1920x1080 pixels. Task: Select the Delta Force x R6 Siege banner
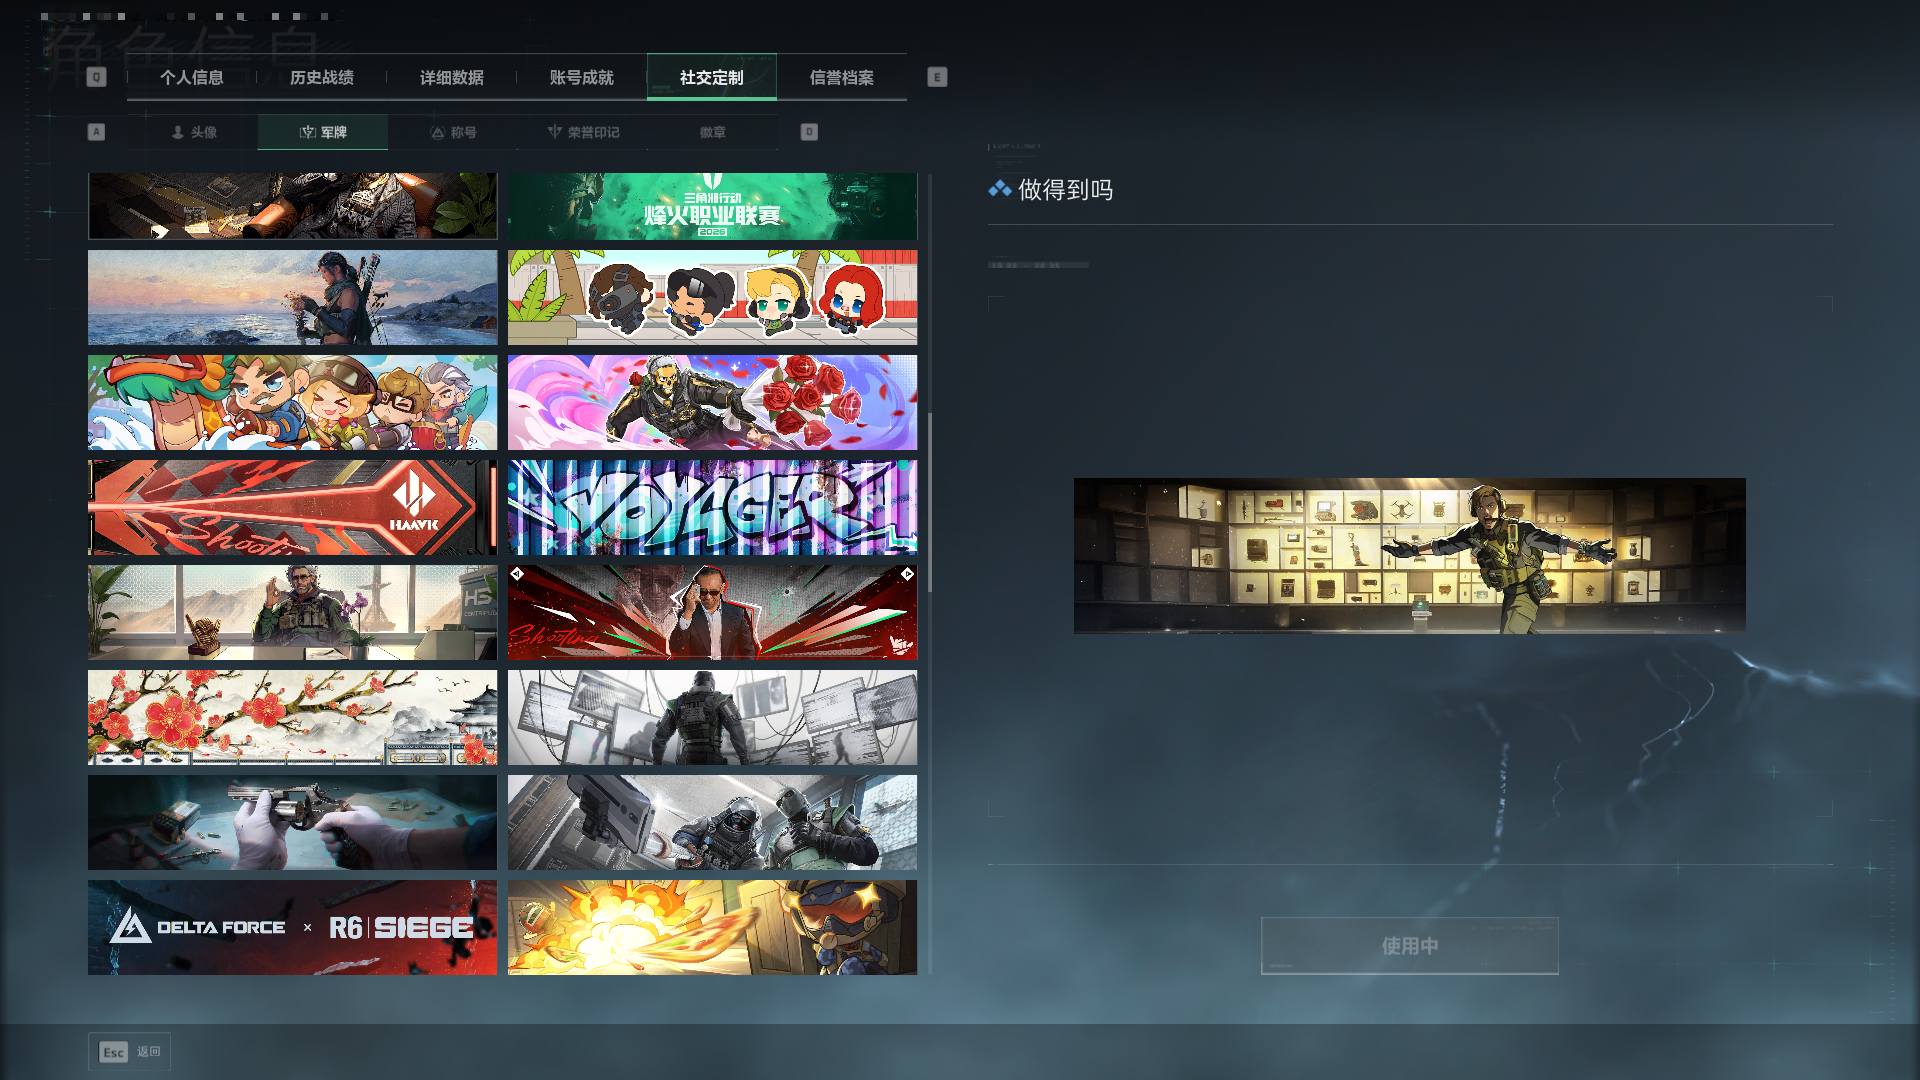(292, 927)
